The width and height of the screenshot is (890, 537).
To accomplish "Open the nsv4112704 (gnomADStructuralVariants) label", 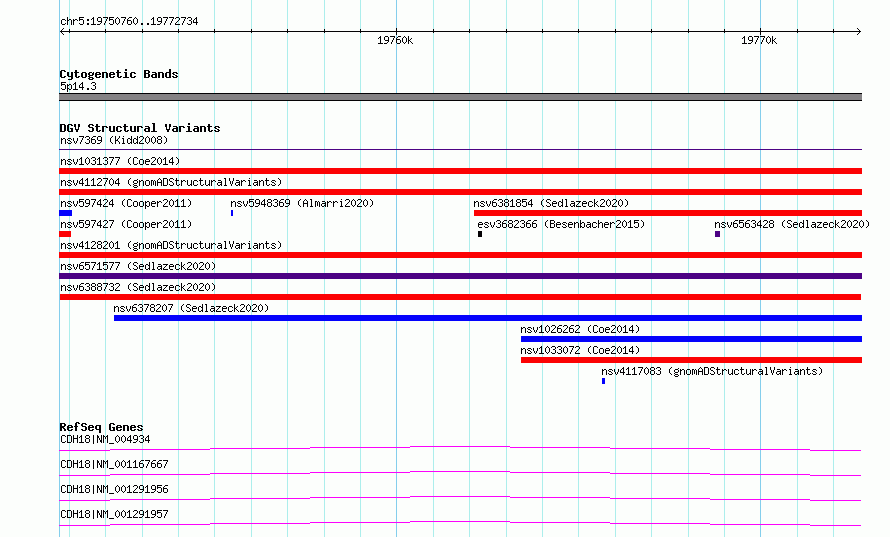I will (171, 182).
